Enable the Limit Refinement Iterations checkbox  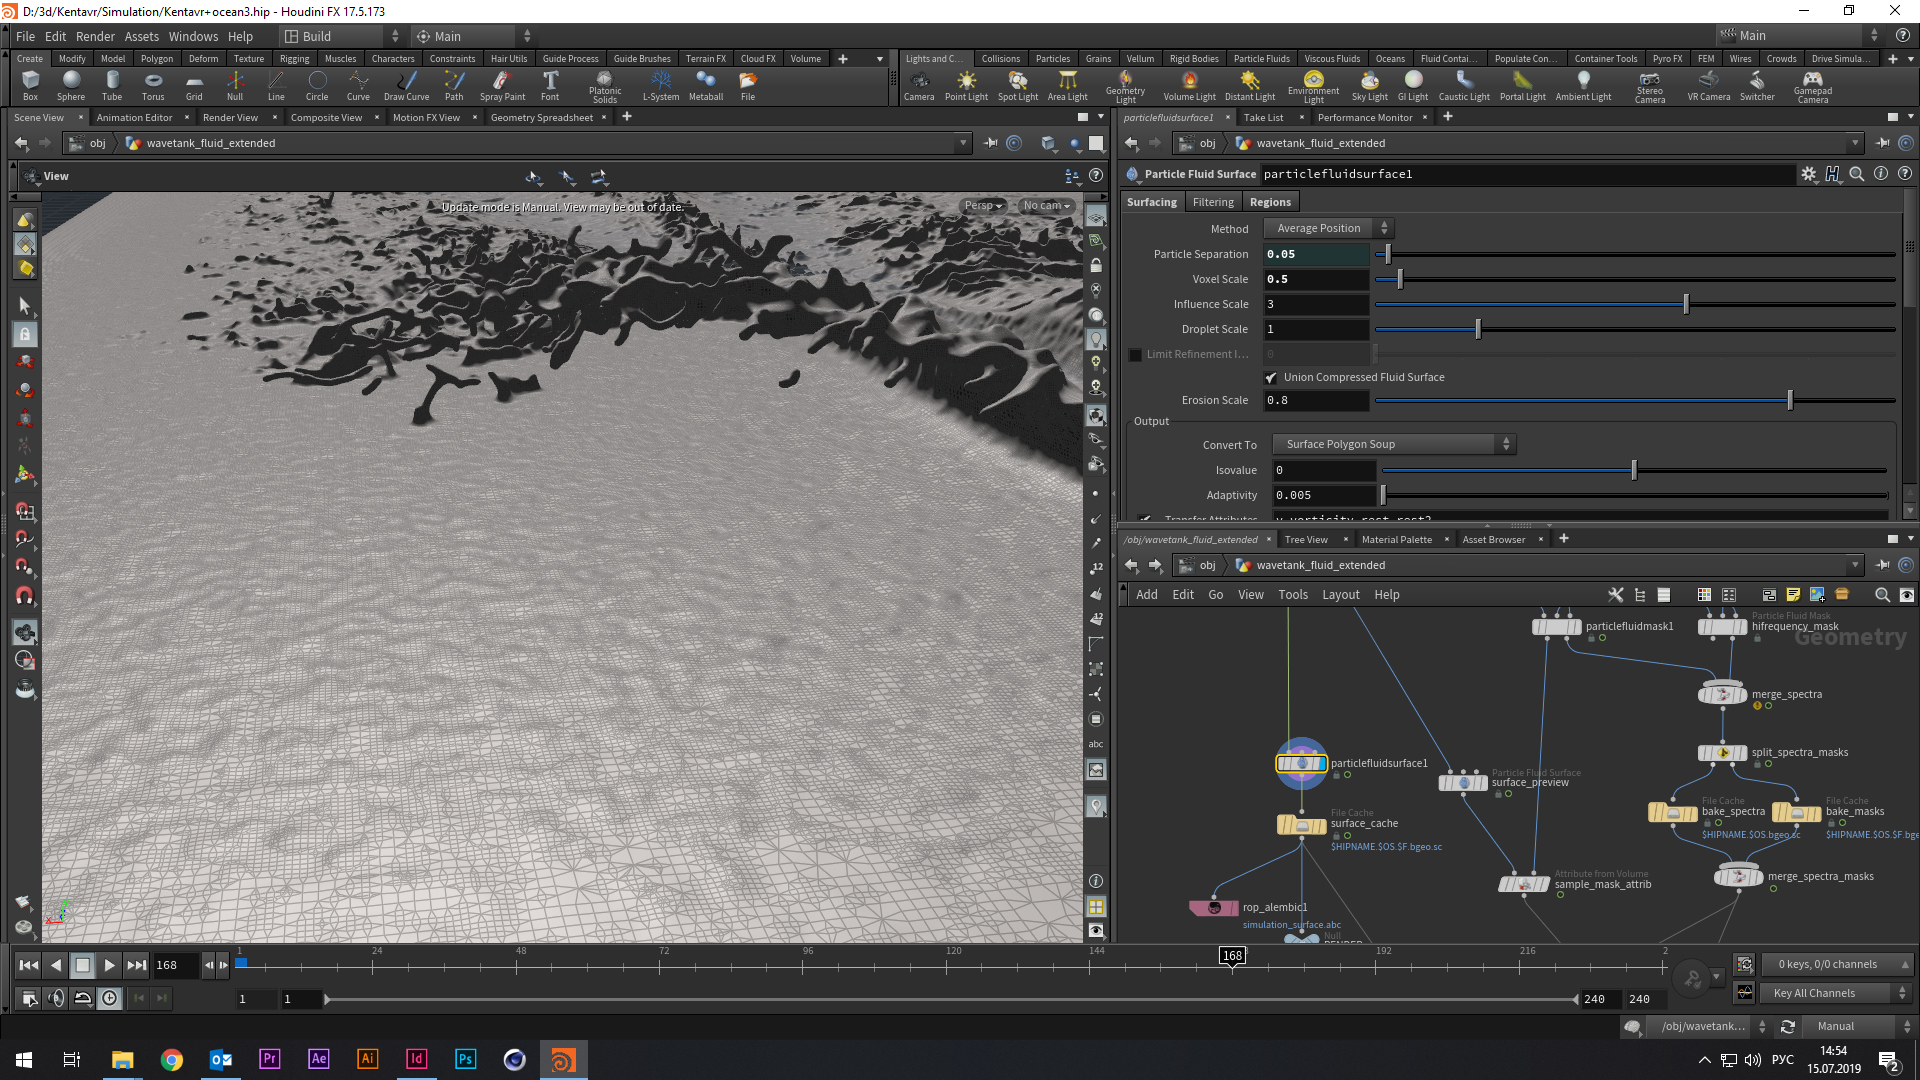(x=1135, y=355)
